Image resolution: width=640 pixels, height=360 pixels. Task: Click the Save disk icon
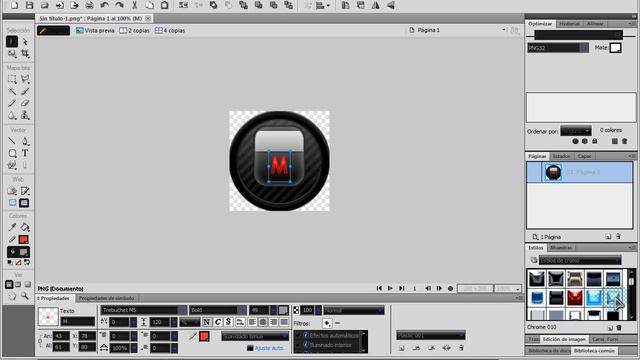[29, 5]
